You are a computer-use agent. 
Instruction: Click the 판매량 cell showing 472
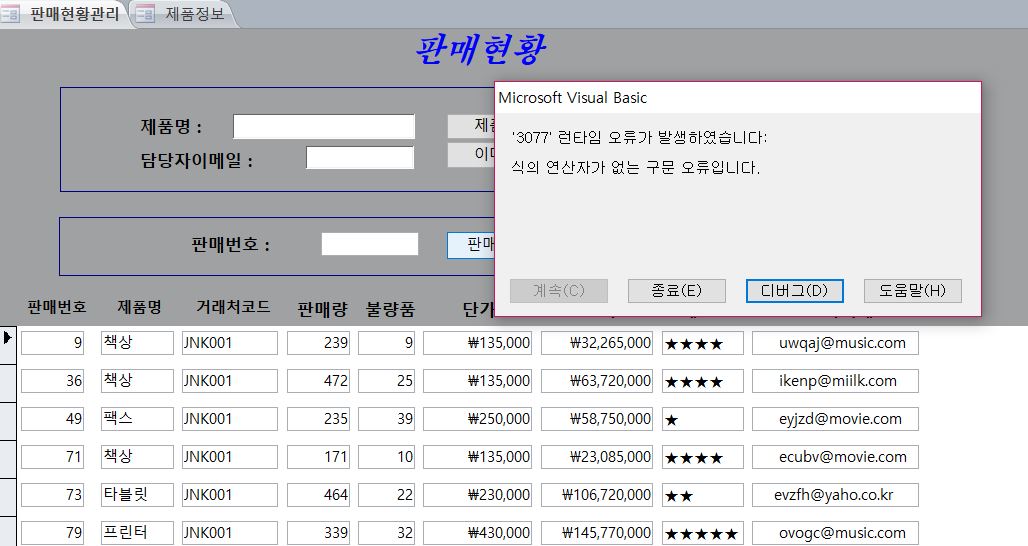click(318, 381)
